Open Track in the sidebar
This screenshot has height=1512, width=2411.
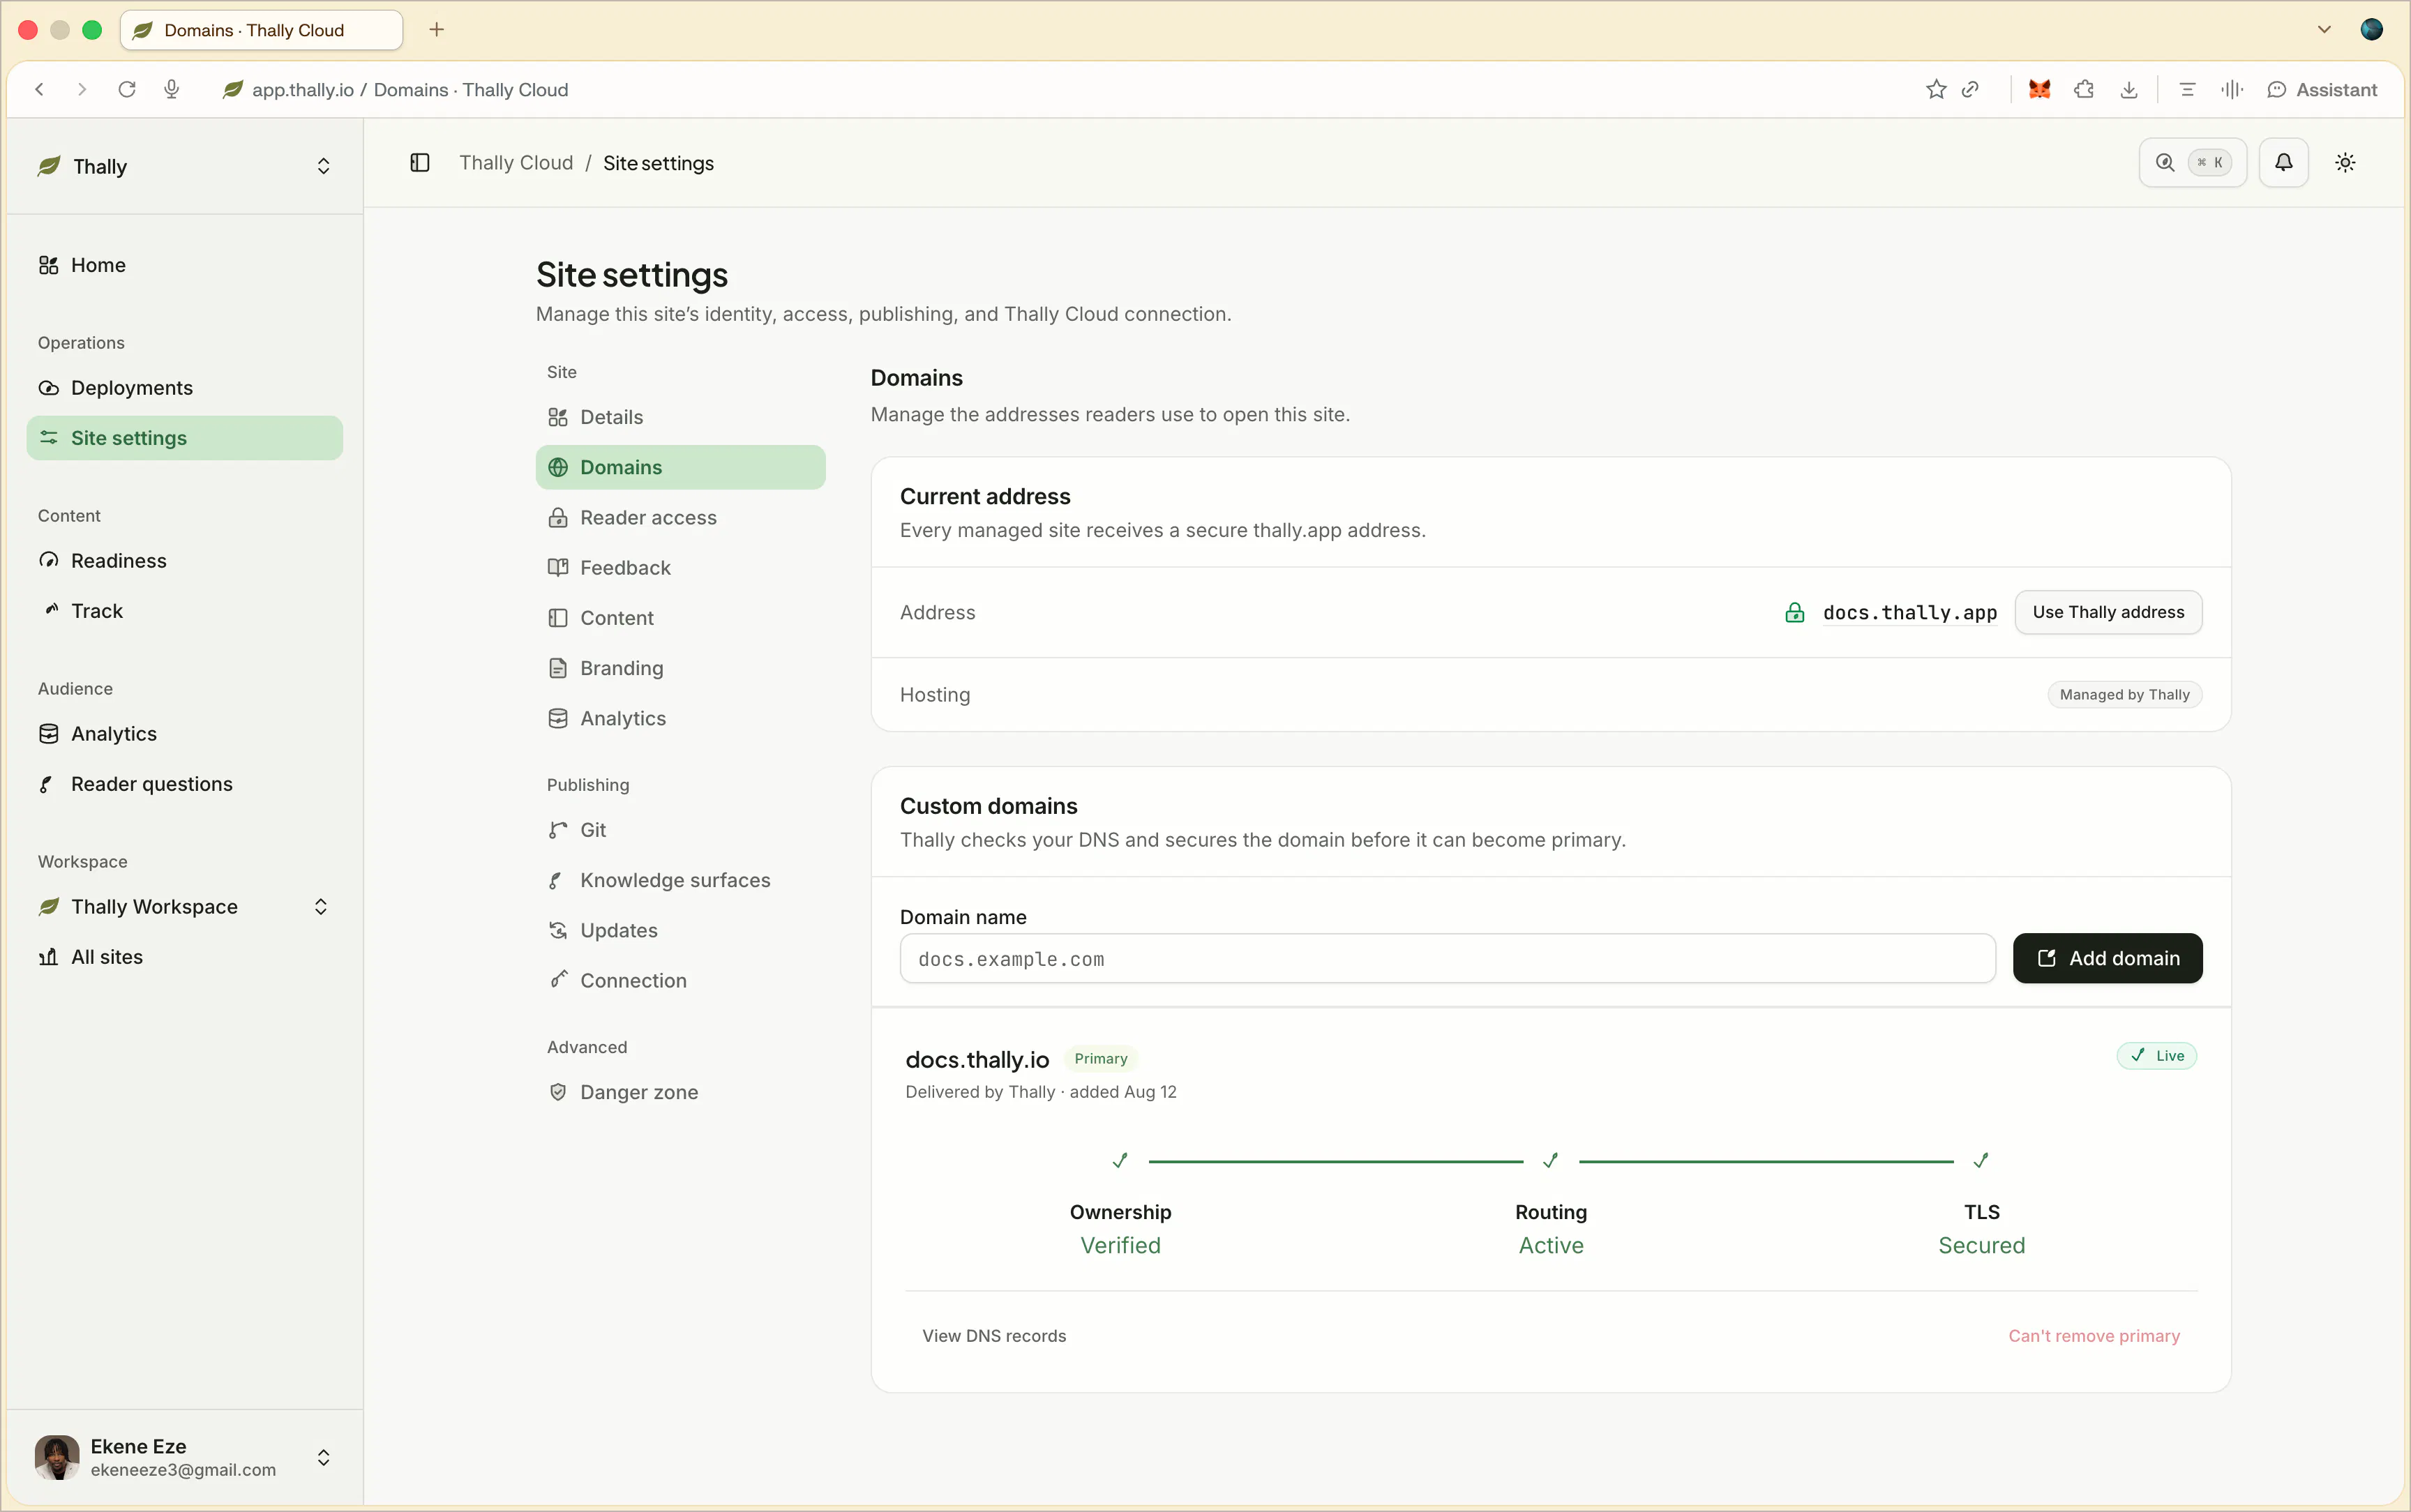[x=185, y=611]
